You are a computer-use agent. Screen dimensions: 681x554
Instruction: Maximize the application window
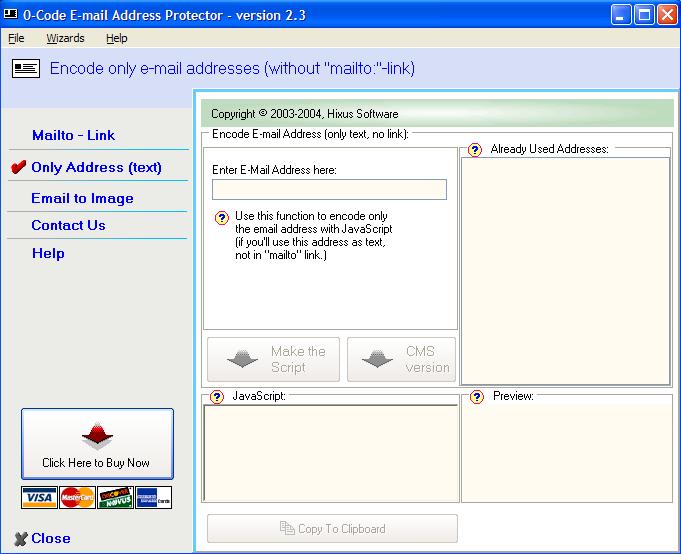[645, 15]
